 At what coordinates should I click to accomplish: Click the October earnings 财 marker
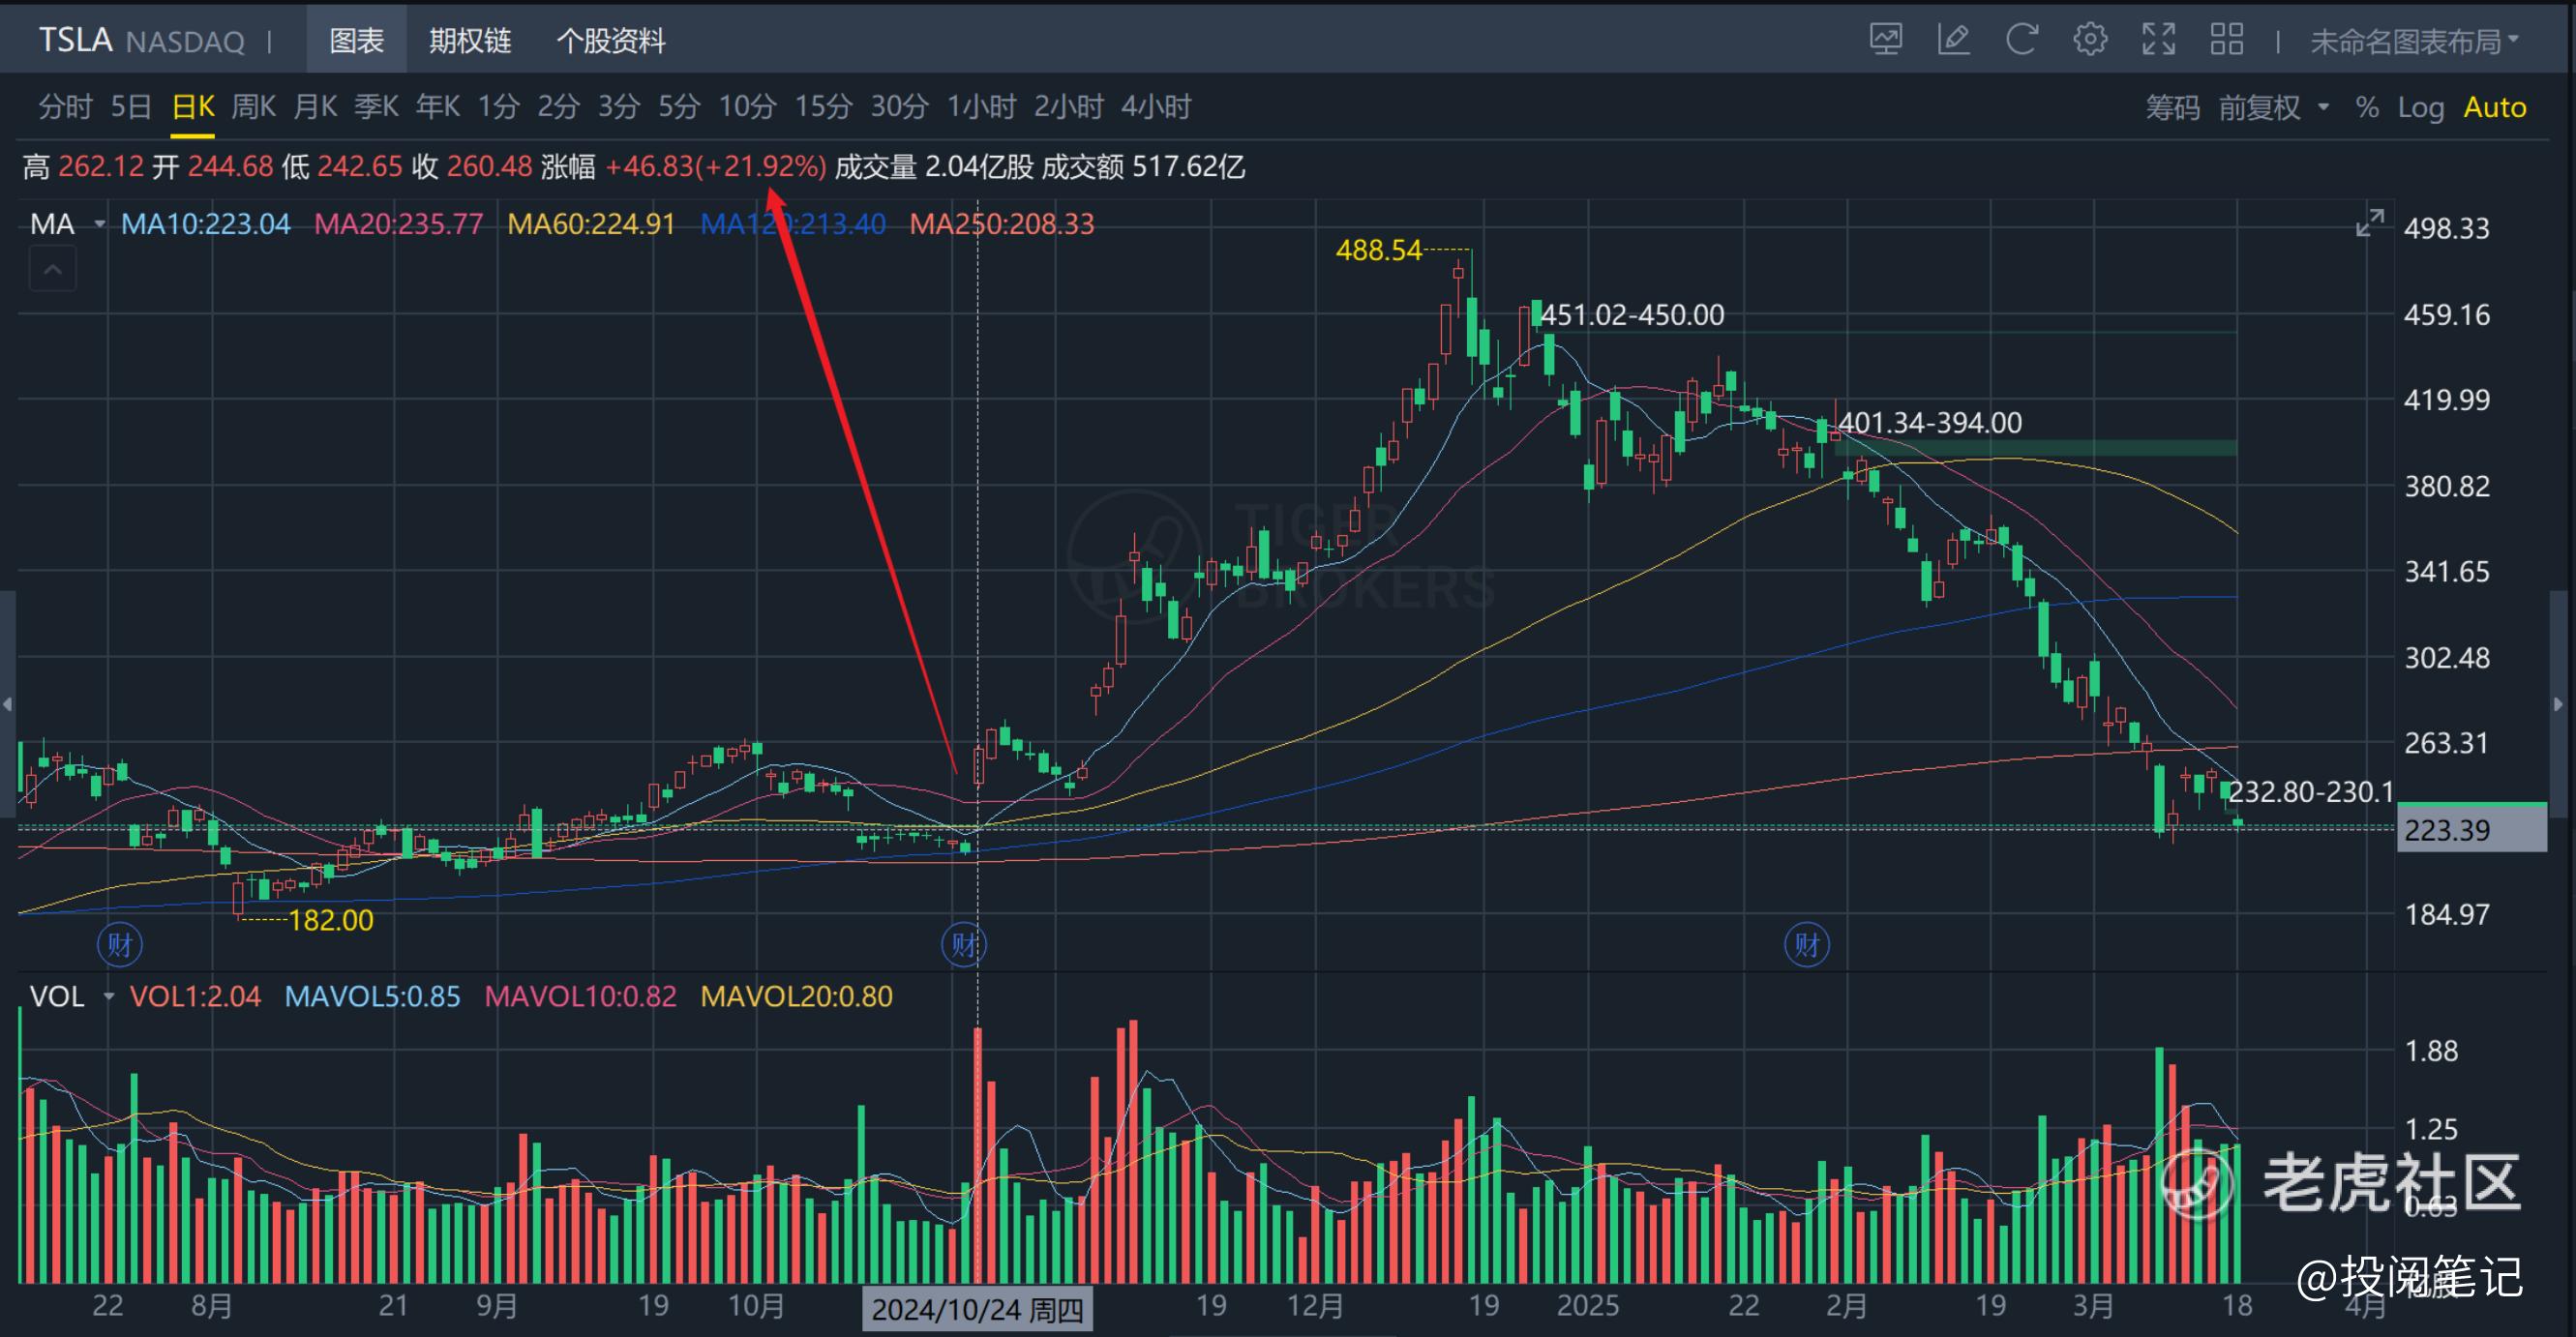click(x=964, y=944)
